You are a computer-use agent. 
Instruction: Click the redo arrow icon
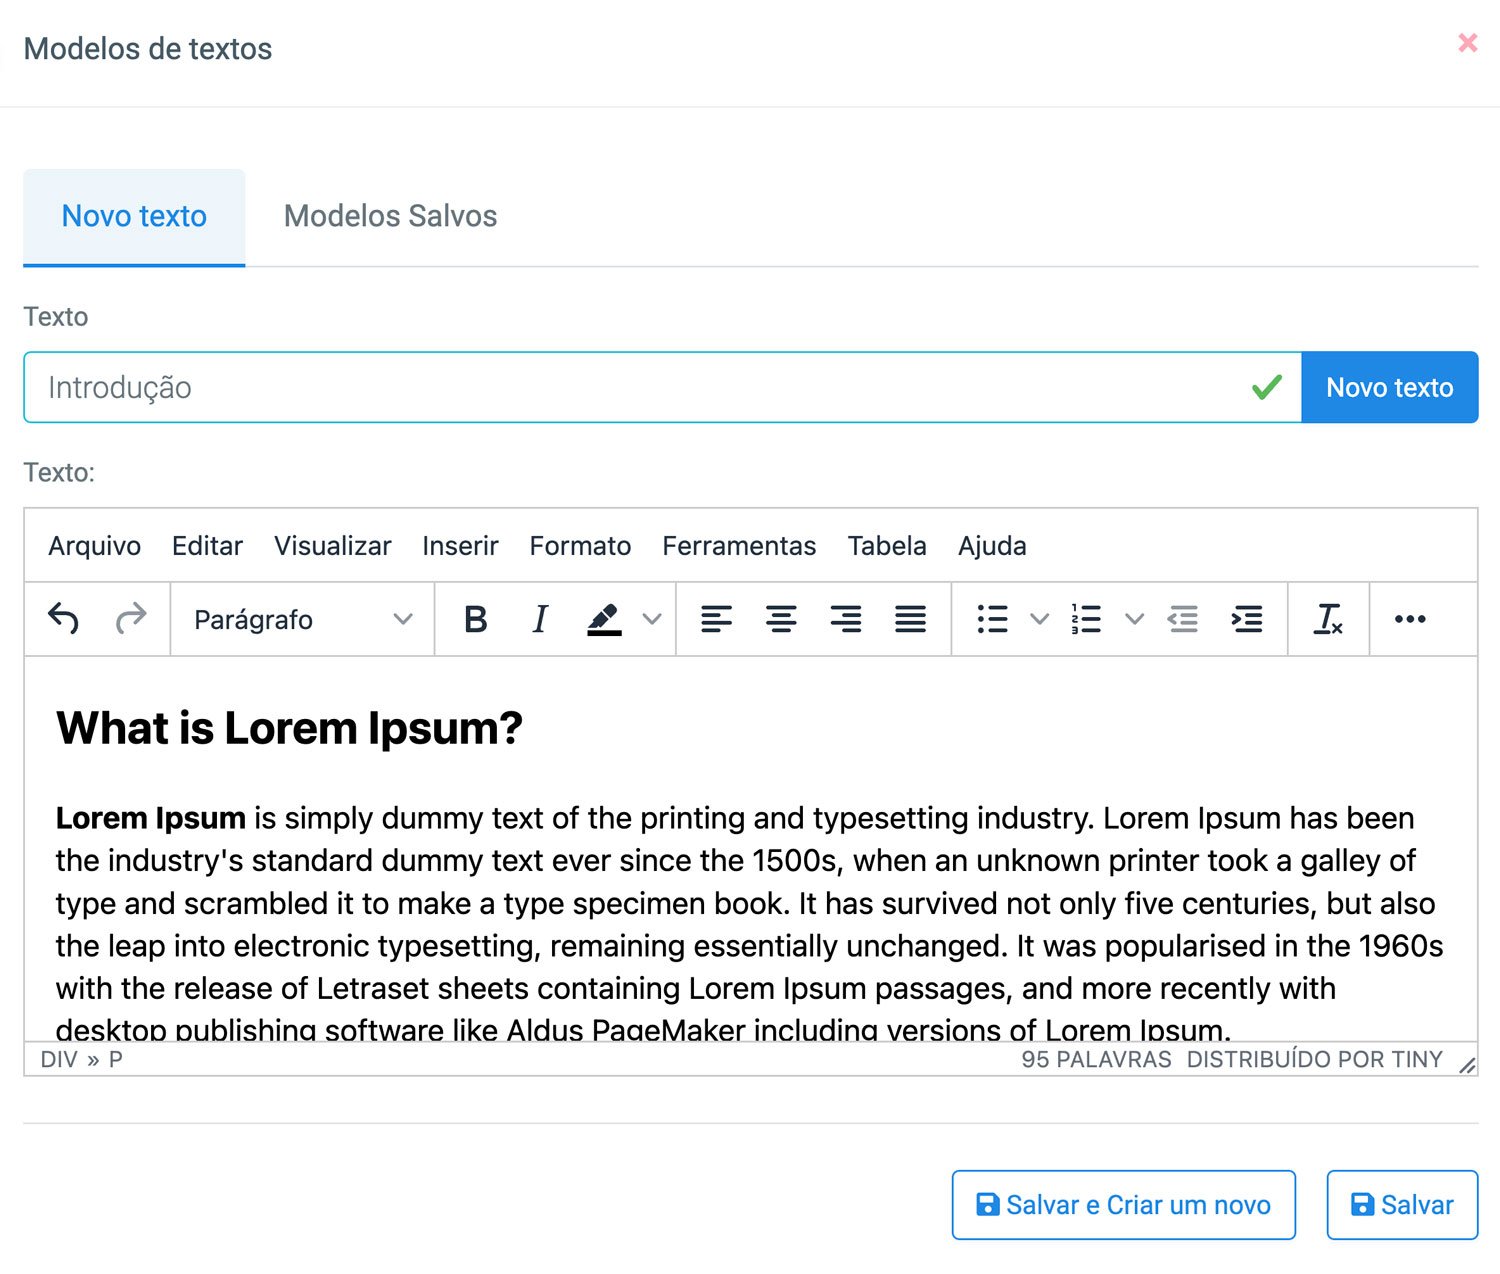130,619
